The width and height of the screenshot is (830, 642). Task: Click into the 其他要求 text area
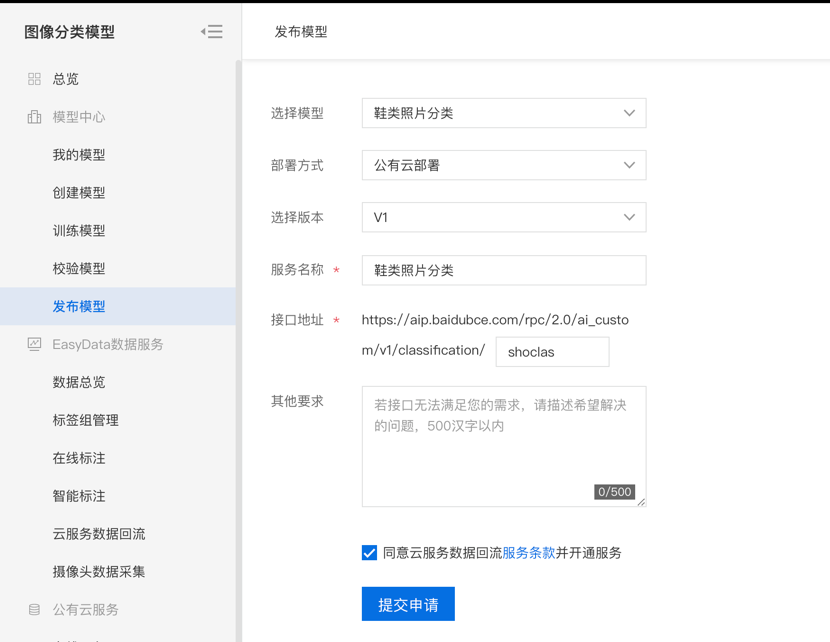coord(503,446)
